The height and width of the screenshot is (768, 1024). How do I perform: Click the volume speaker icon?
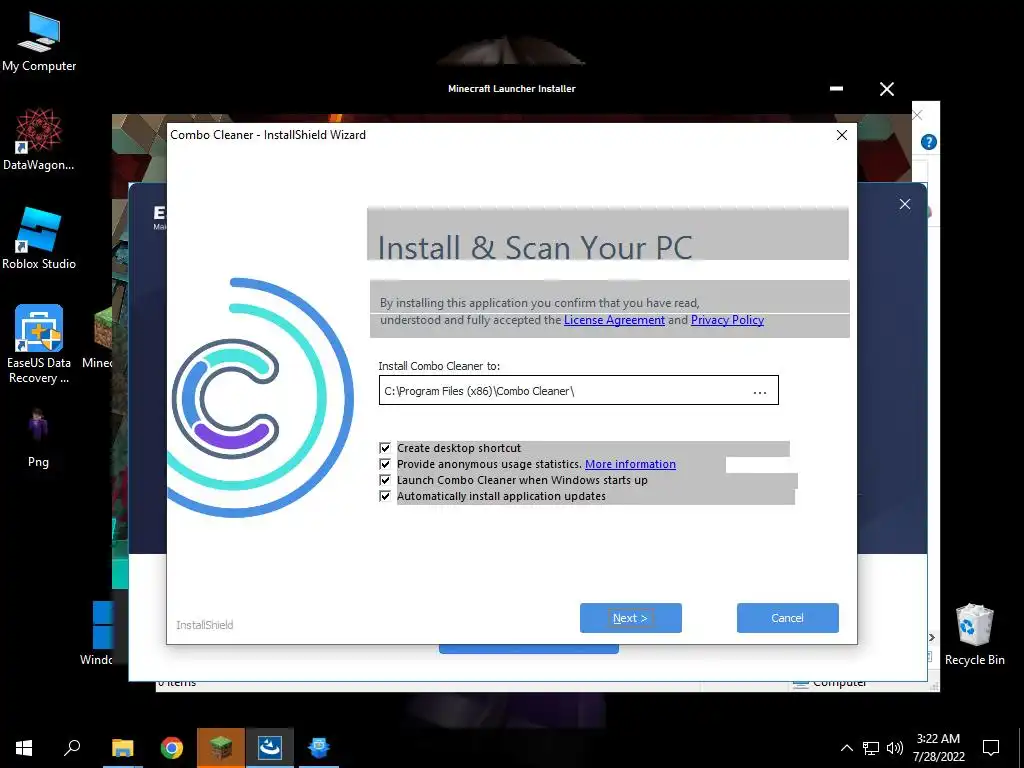895,748
